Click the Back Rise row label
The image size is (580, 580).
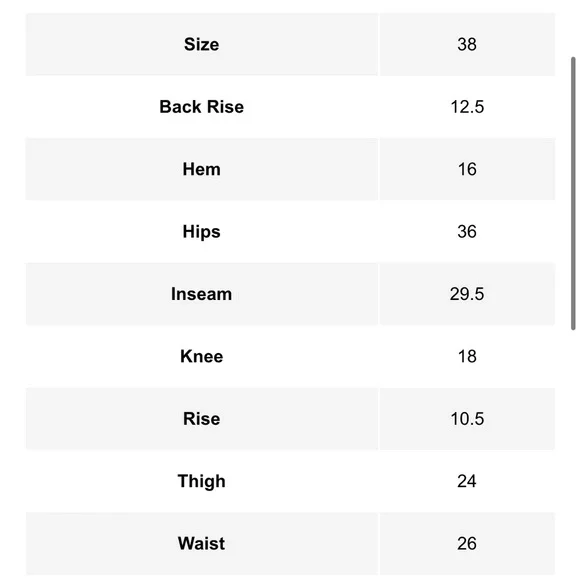click(202, 107)
